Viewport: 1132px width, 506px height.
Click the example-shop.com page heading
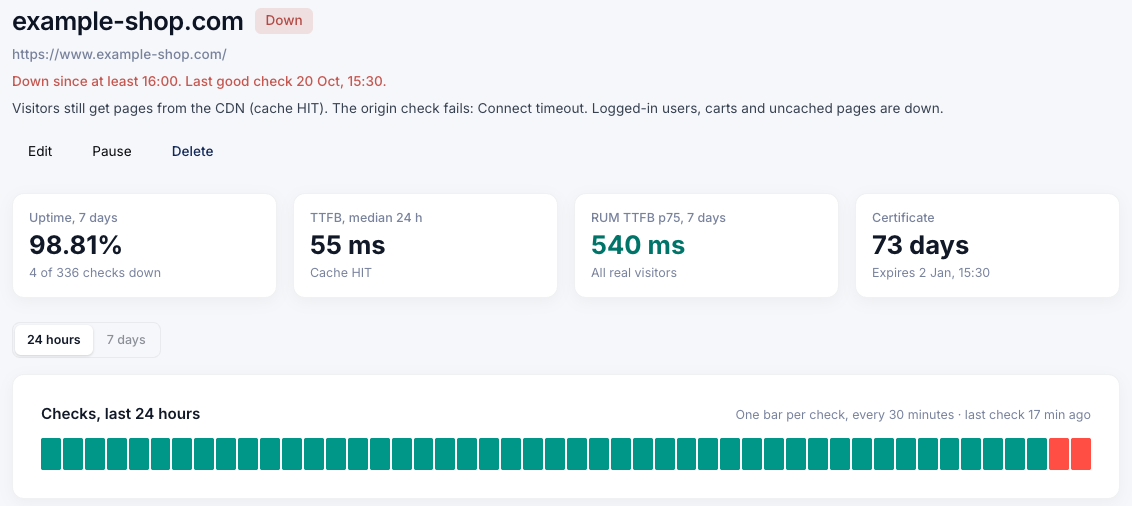point(128,22)
